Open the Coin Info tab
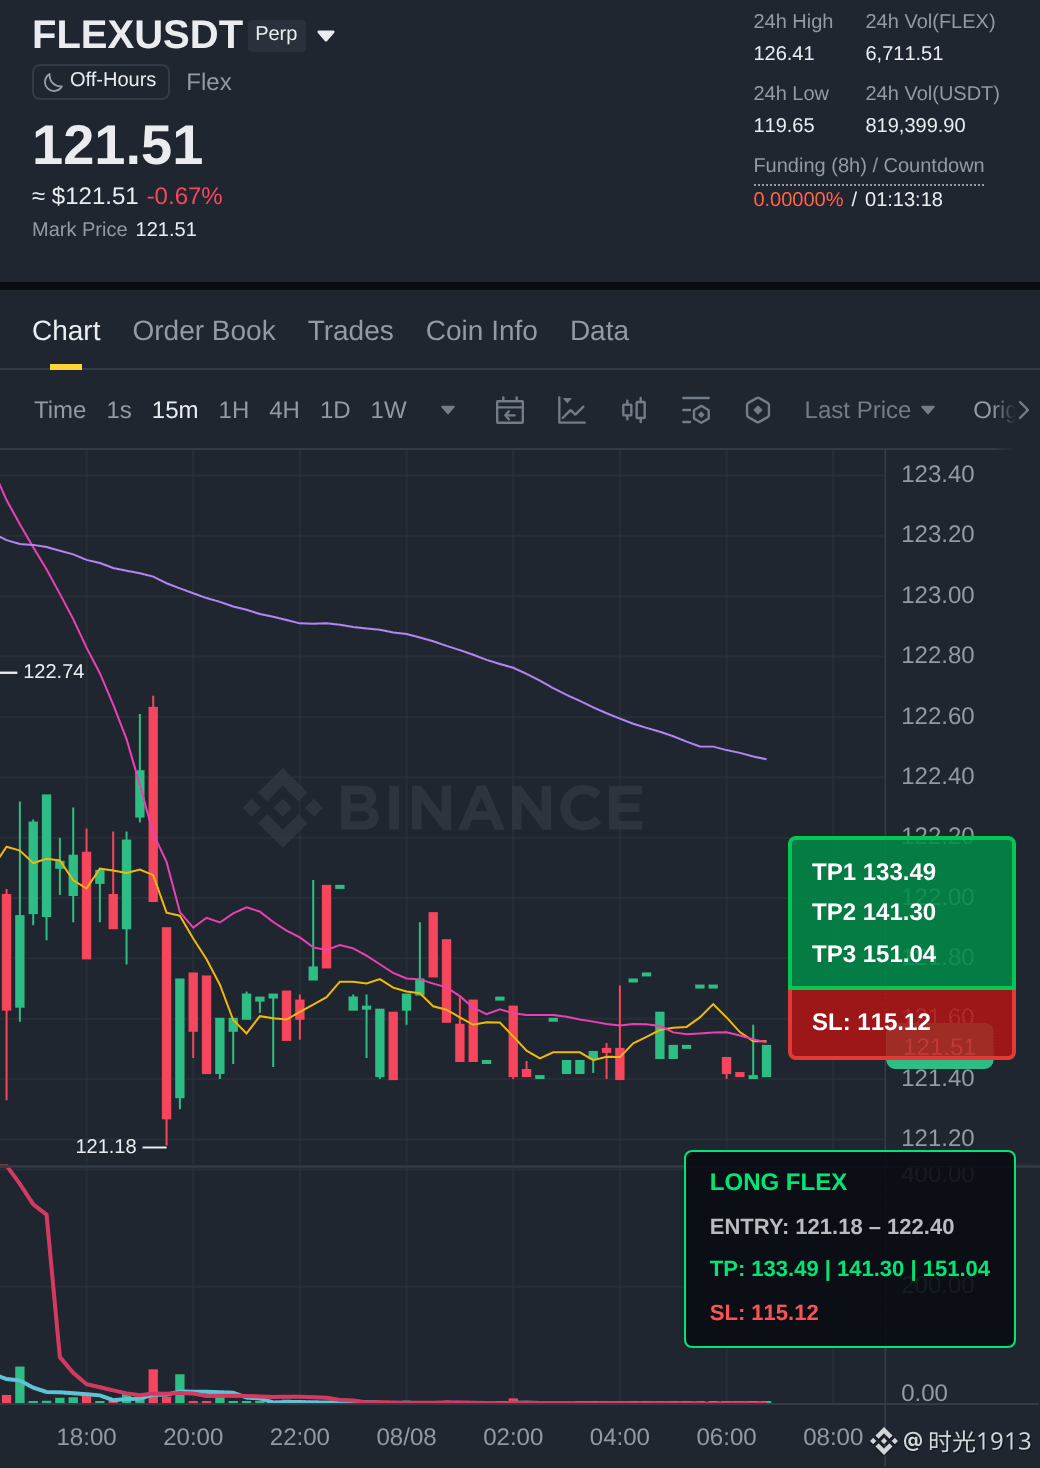 point(482,331)
